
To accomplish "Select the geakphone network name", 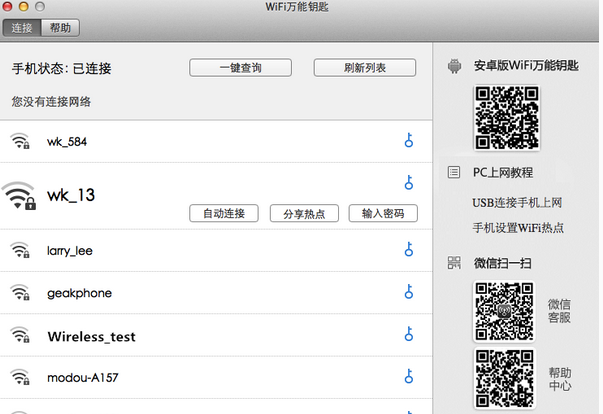I will point(80,293).
